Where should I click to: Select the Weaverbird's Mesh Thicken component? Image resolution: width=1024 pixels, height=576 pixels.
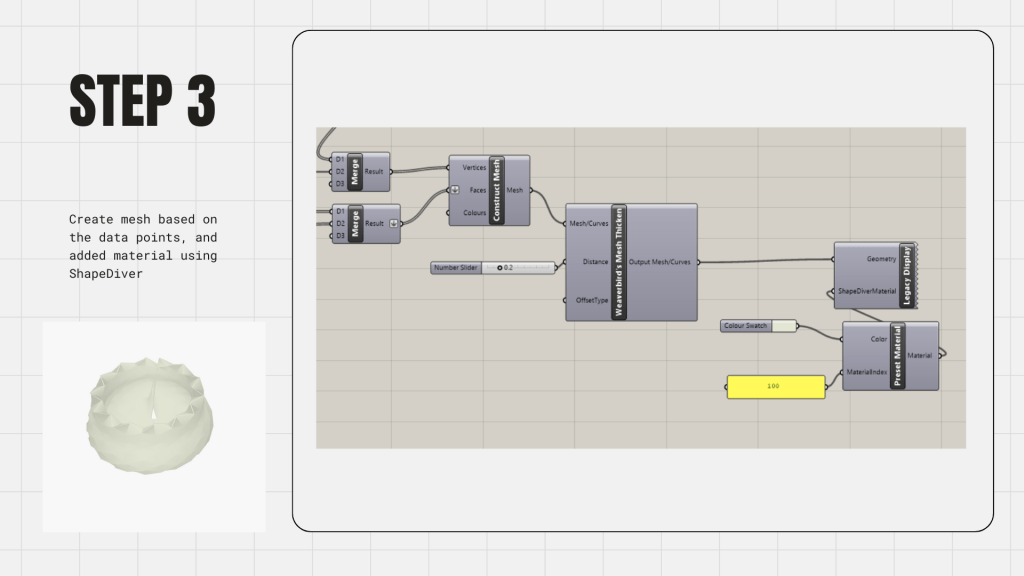click(x=618, y=262)
